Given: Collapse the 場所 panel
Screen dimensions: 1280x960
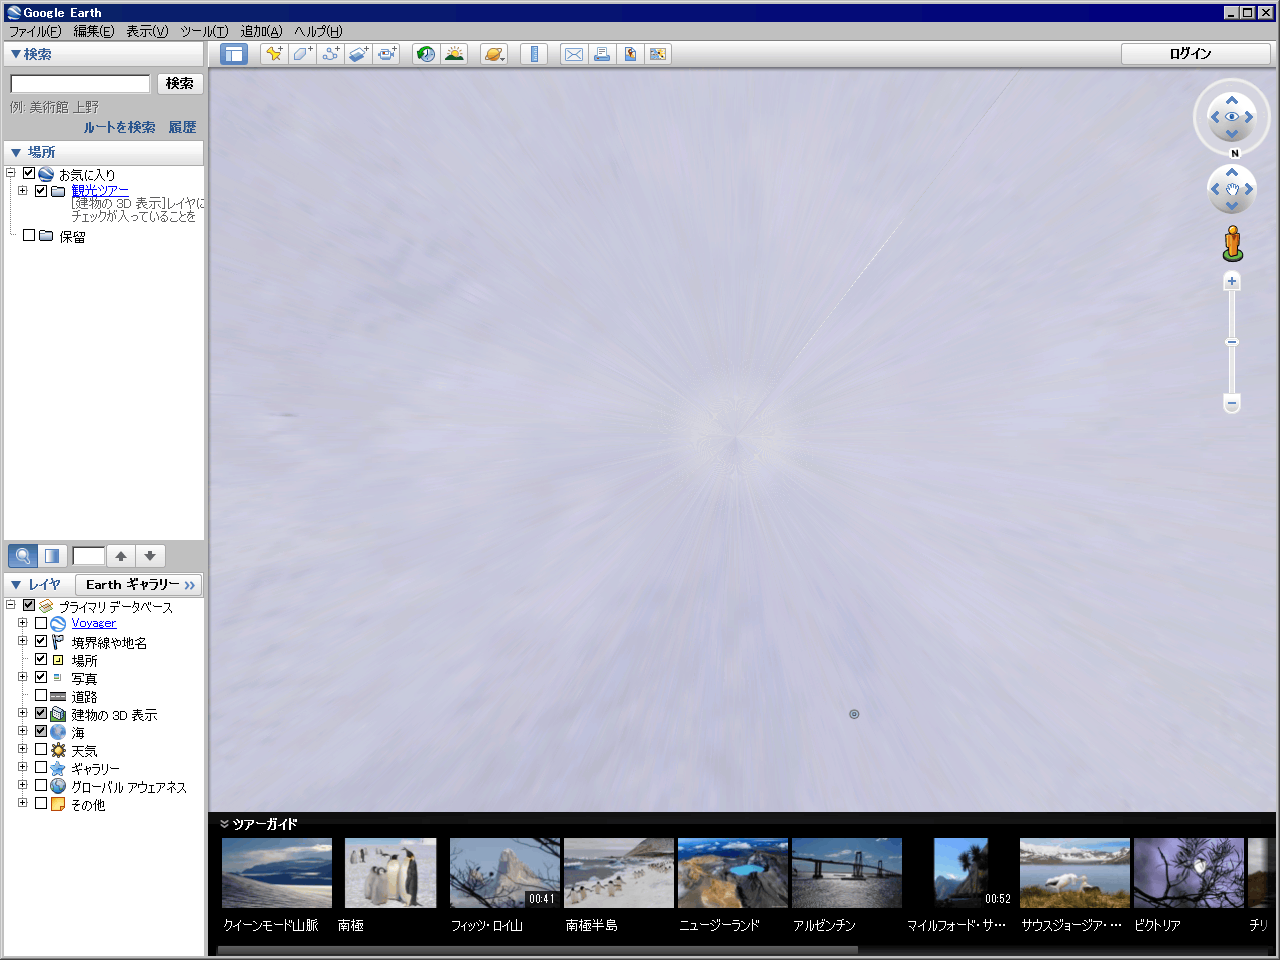Looking at the screenshot, I should [x=15, y=152].
